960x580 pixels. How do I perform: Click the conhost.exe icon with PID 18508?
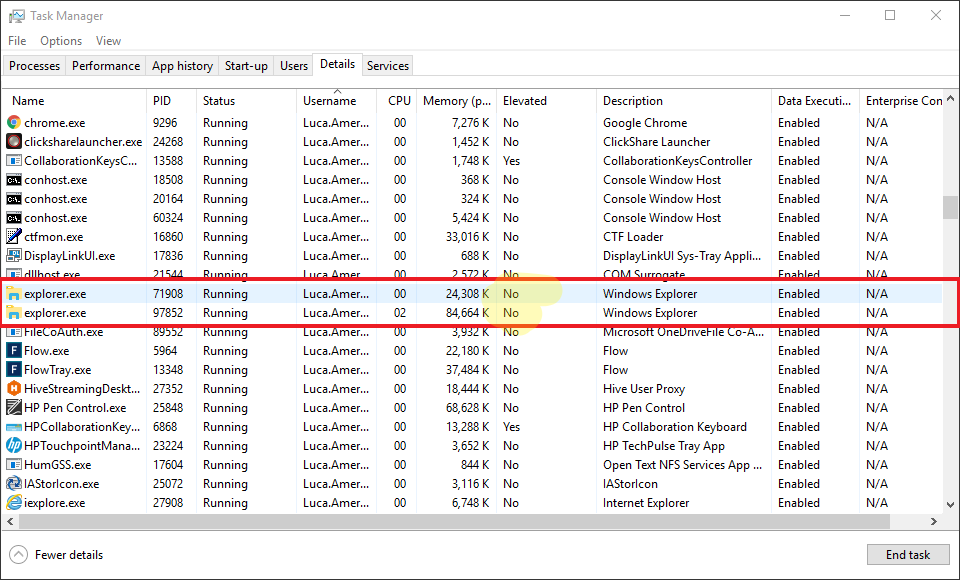pos(13,180)
